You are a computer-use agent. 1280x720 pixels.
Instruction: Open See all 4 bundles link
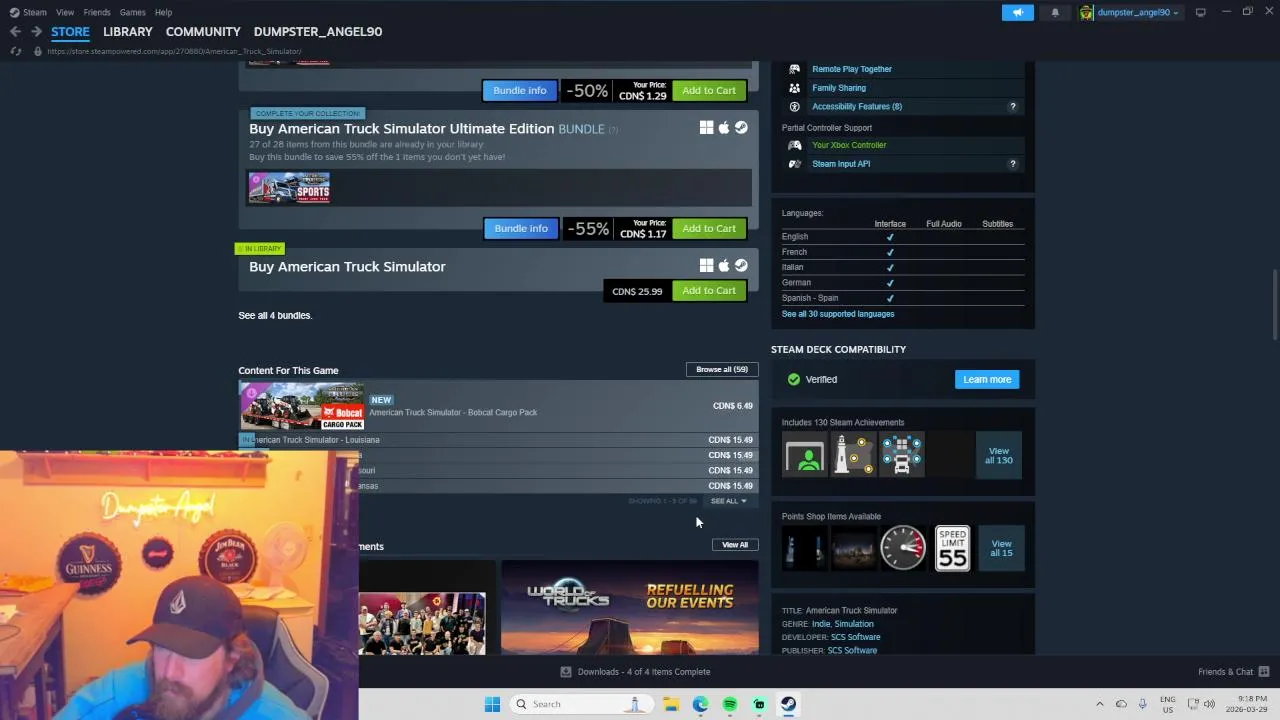click(275, 315)
